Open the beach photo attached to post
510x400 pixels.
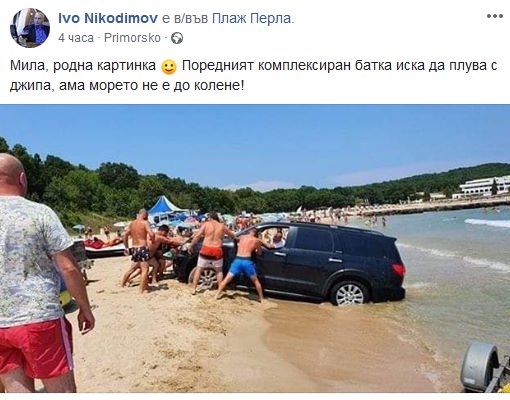tap(255, 248)
